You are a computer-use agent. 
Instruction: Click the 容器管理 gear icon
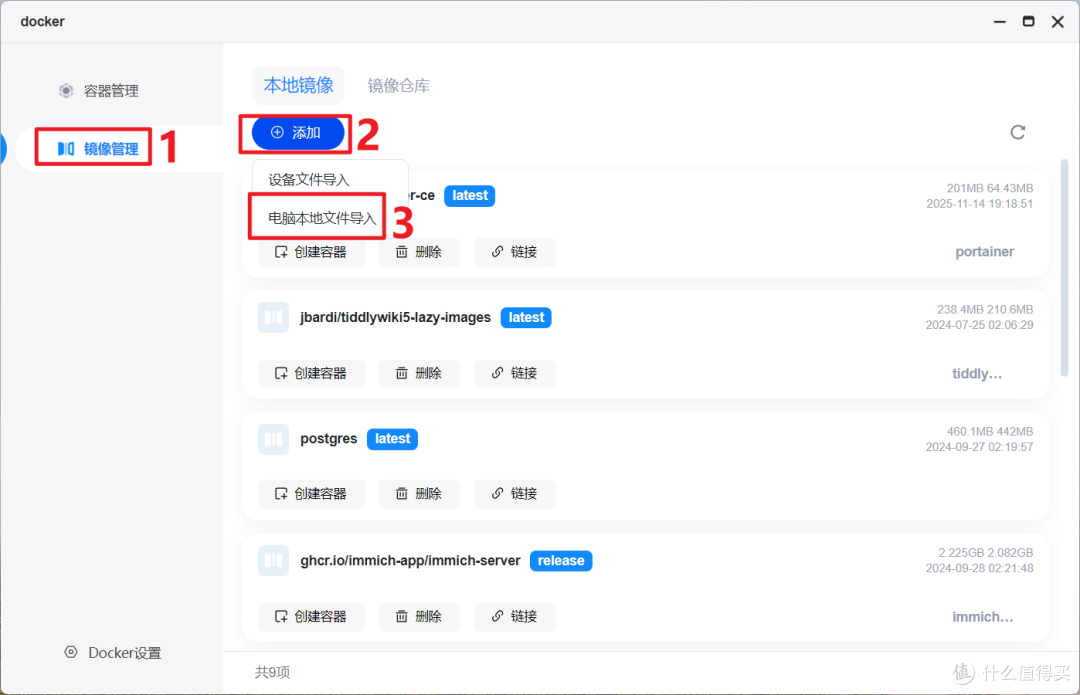66,91
